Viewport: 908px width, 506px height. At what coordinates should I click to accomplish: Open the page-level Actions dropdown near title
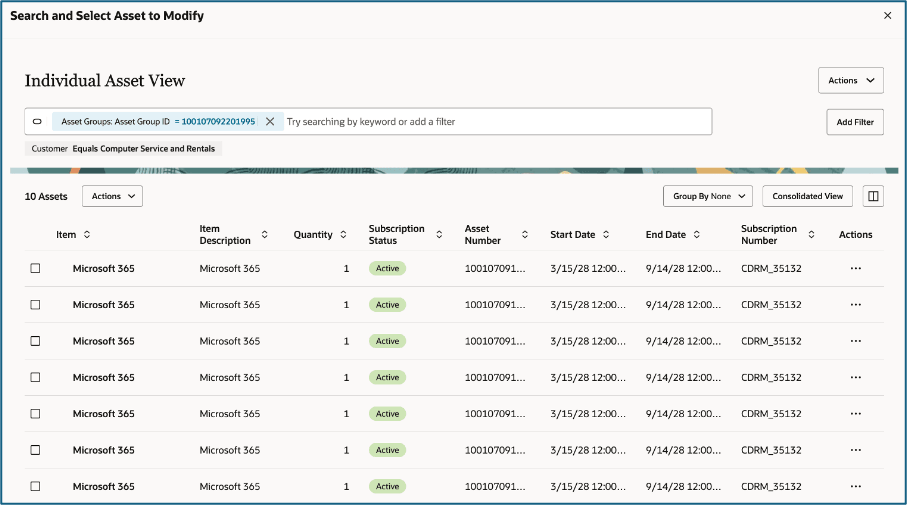point(851,80)
